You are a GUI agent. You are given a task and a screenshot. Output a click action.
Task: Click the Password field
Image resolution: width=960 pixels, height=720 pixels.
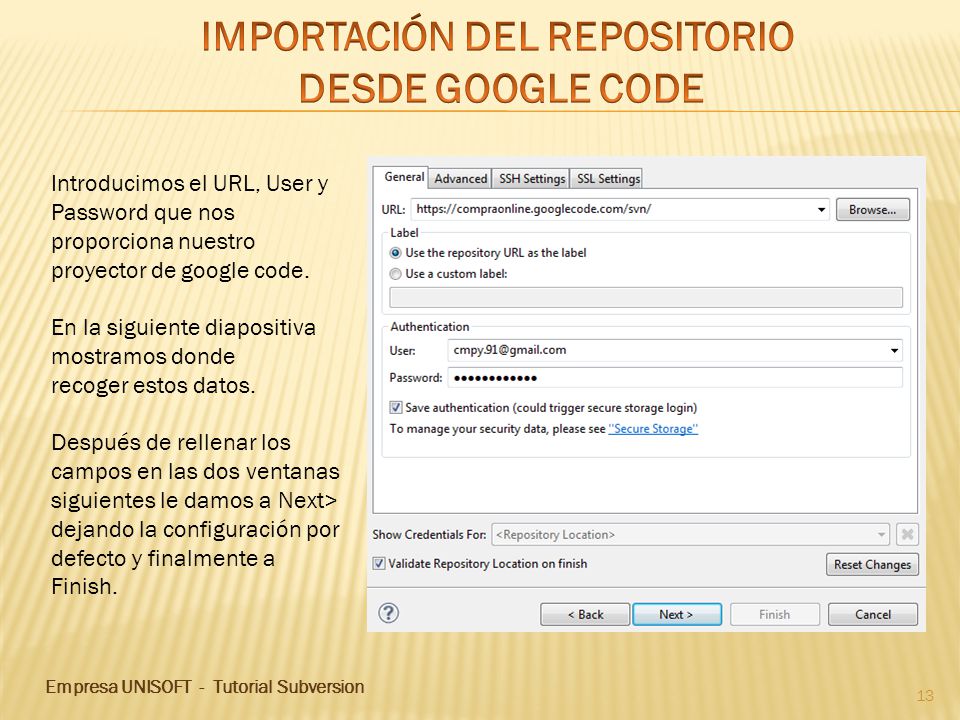coord(675,378)
